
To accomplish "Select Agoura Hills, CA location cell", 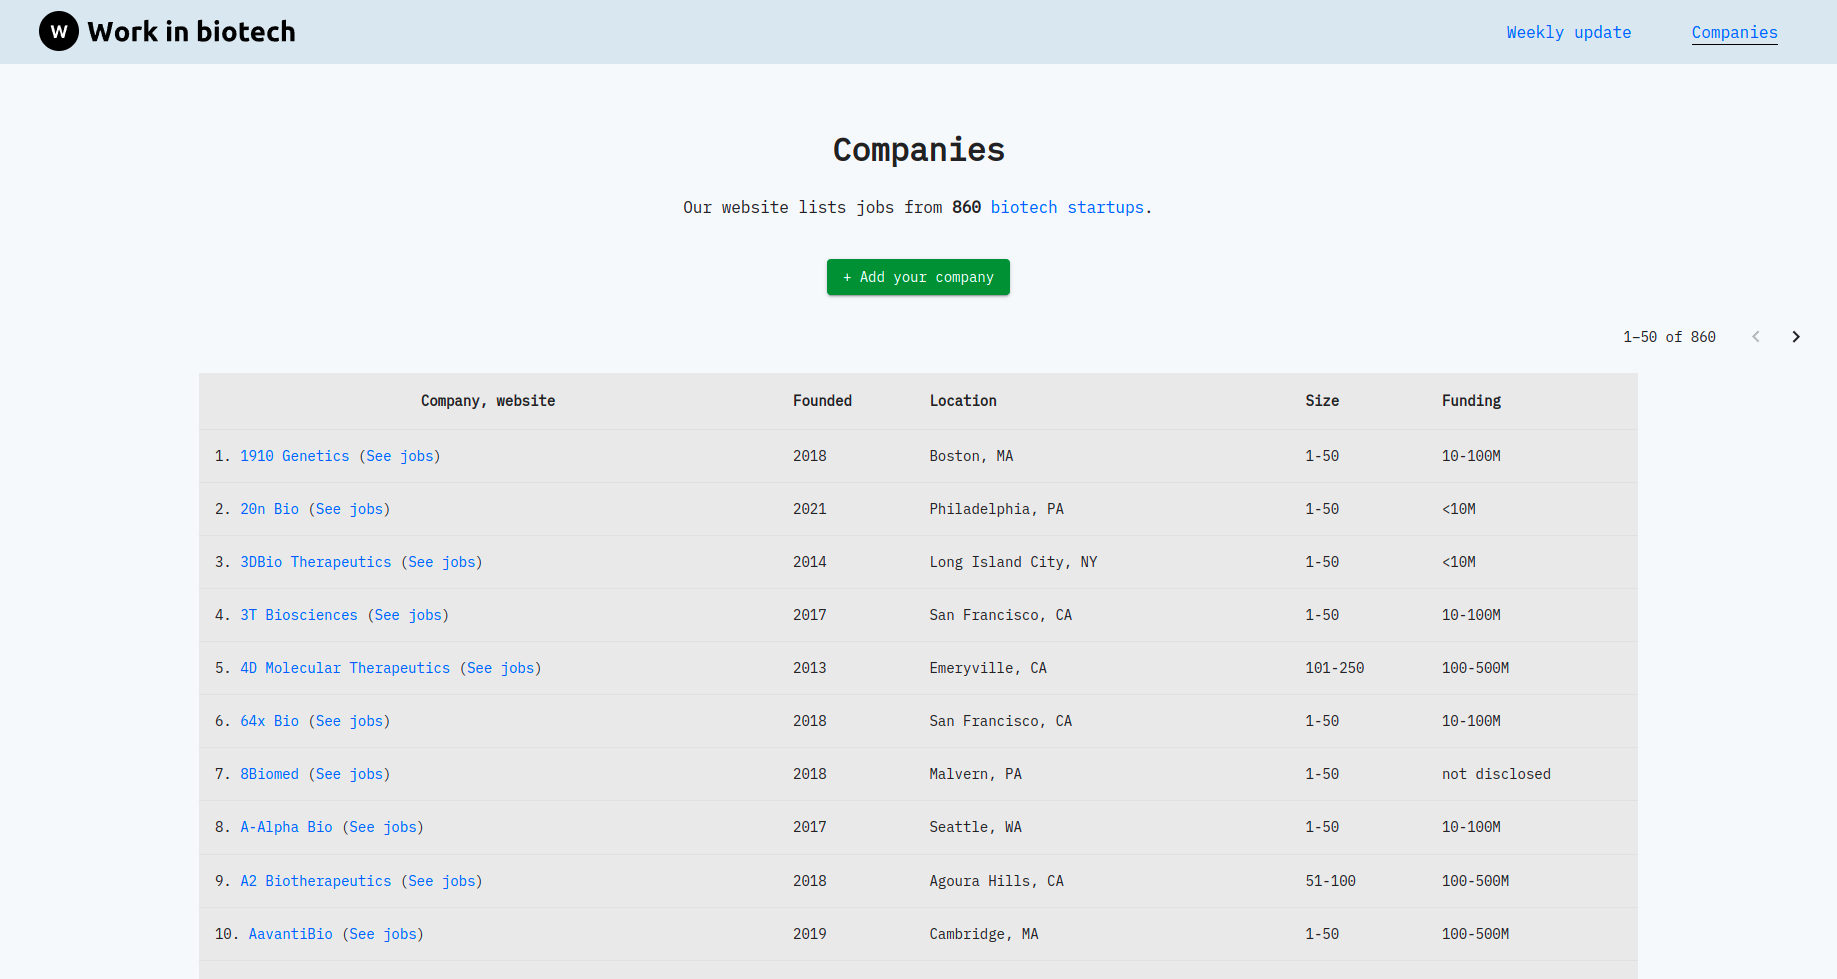I will click(x=996, y=881).
